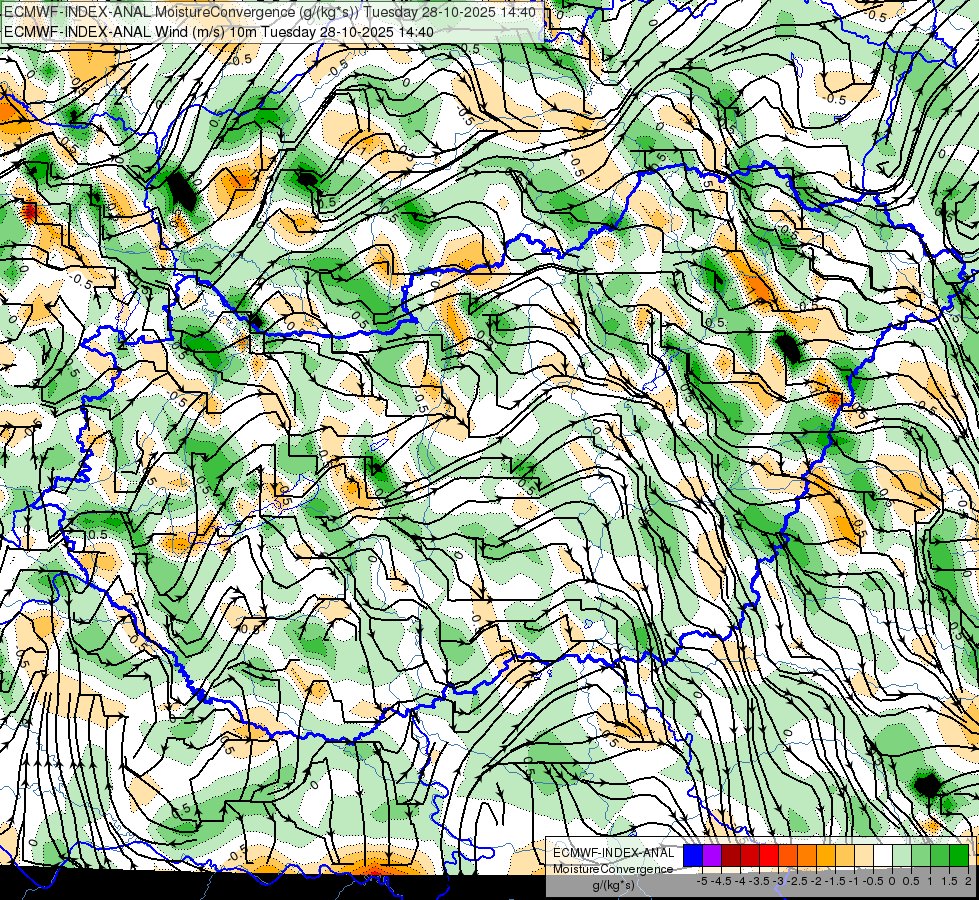Screen dimensions: 979x900
Task: Click the ECMWF-INDEX-ANAL label in the legend
Action: [x=613, y=853]
